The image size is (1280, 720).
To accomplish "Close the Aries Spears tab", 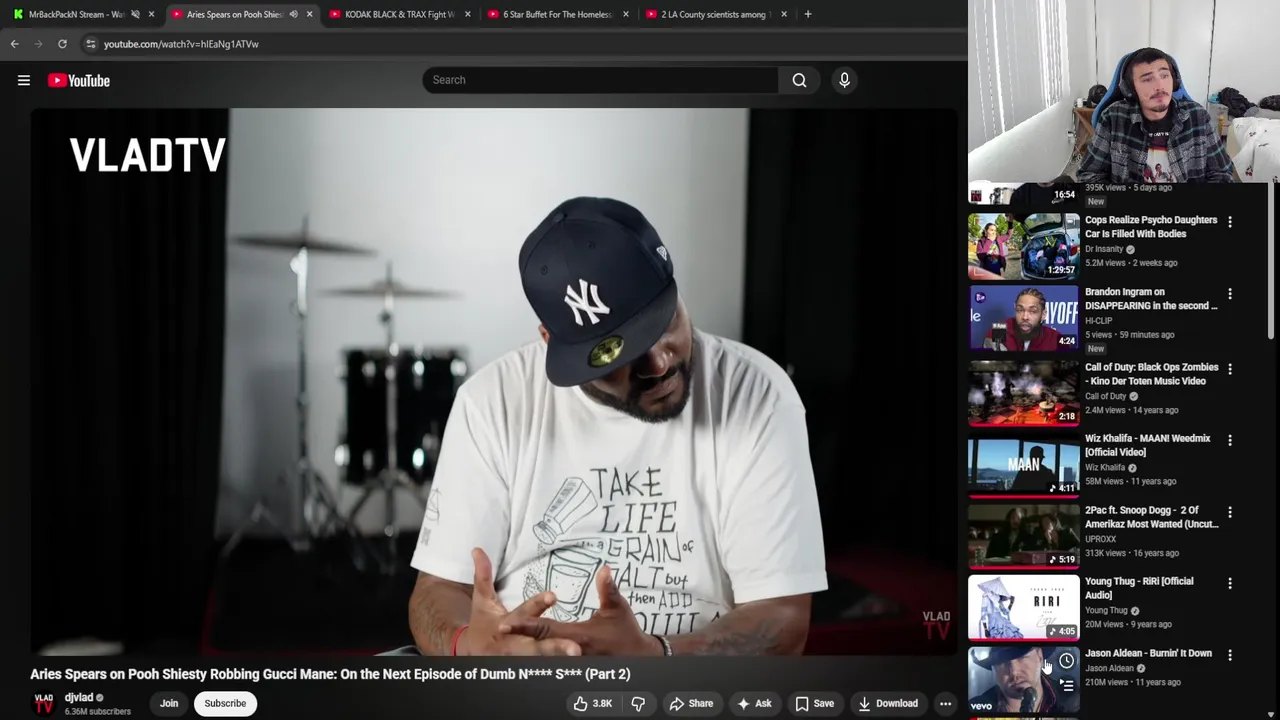I will coord(309,14).
